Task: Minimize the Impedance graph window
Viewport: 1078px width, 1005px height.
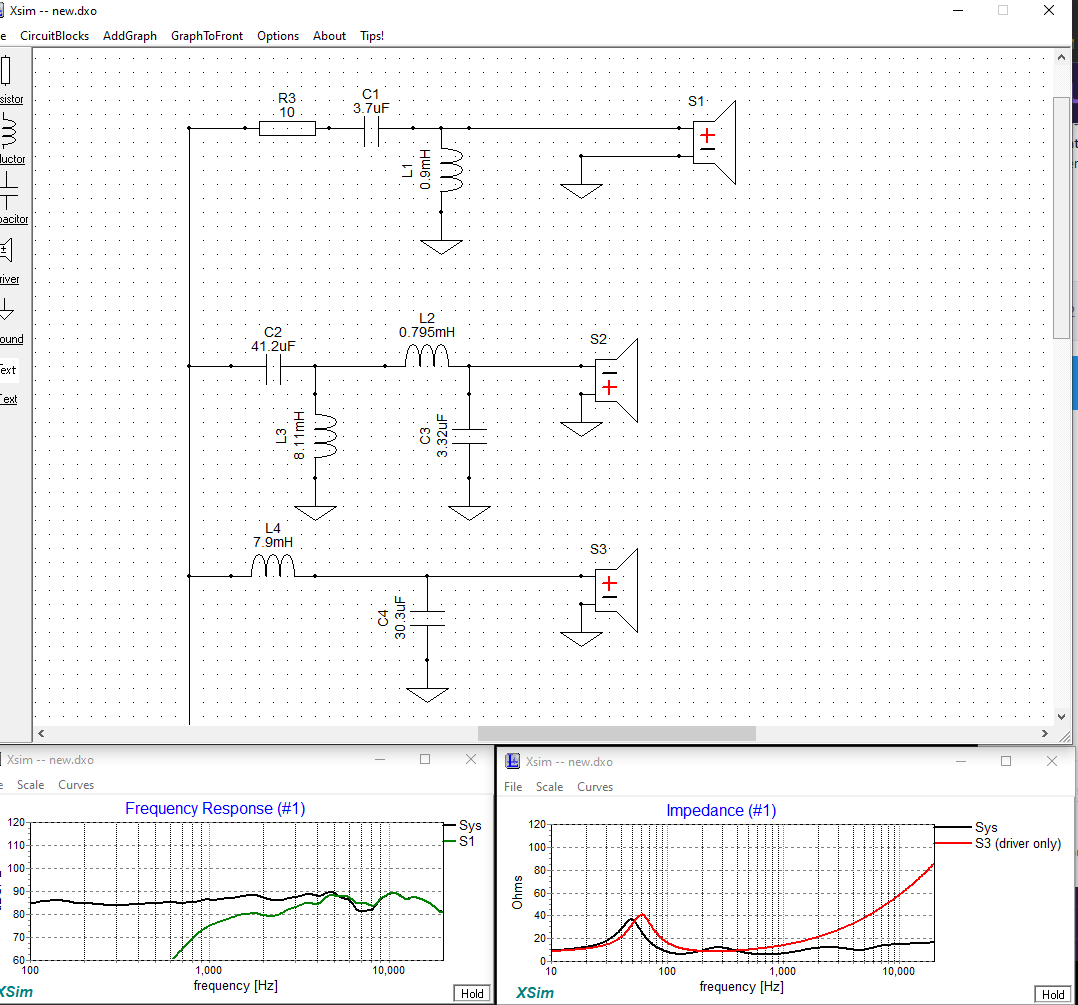Action: (961, 761)
